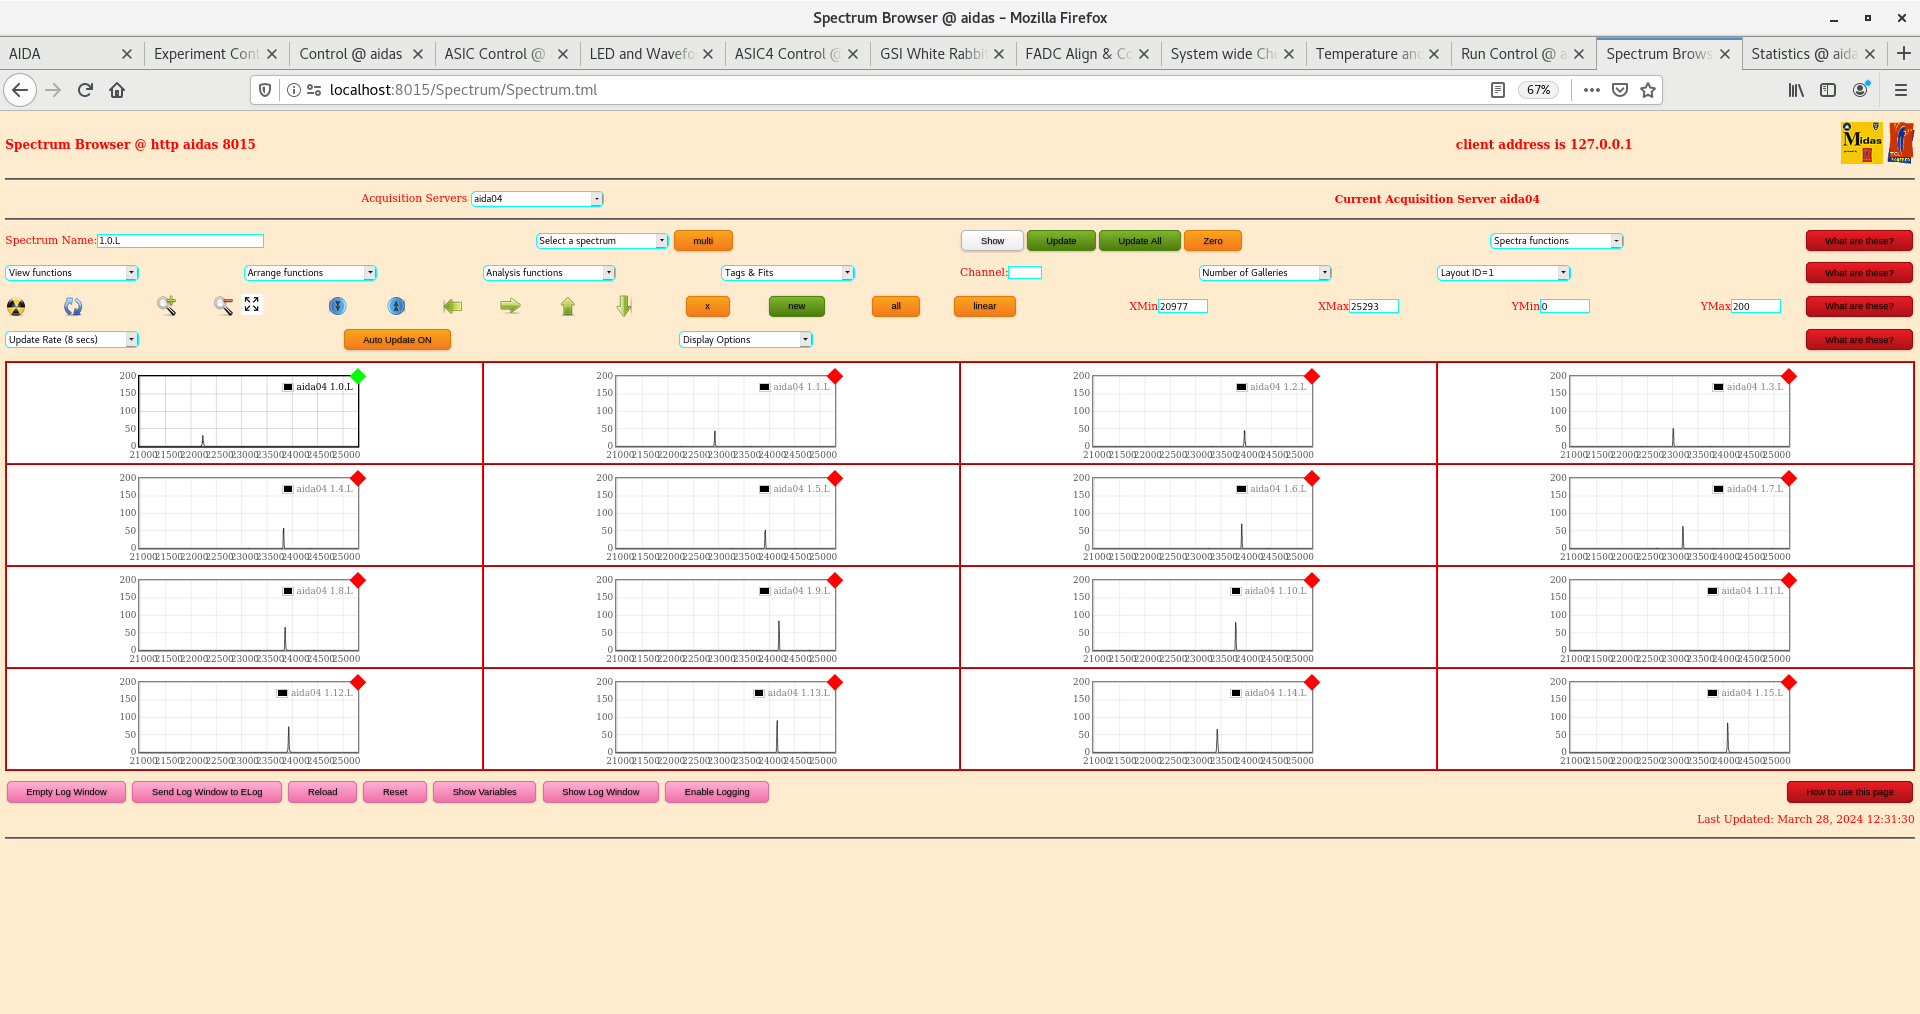Click the zoom out magnifier icon

[x=223, y=306]
